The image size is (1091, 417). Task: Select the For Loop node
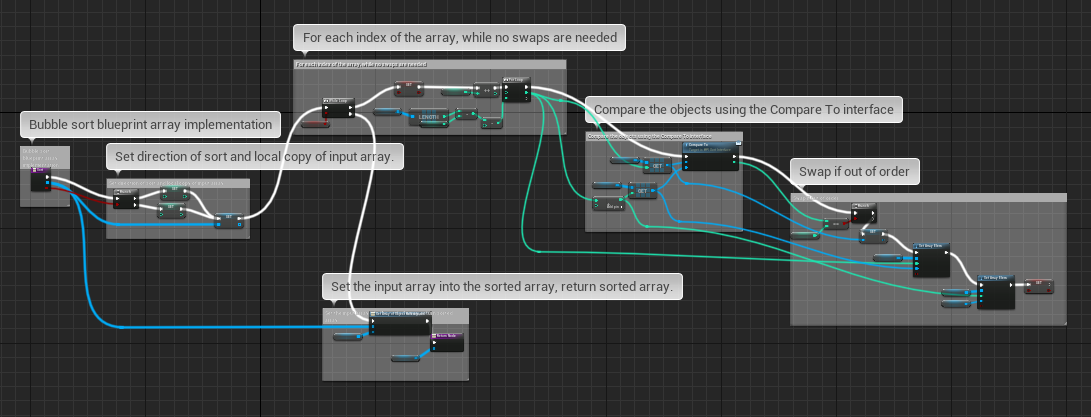[x=516, y=89]
